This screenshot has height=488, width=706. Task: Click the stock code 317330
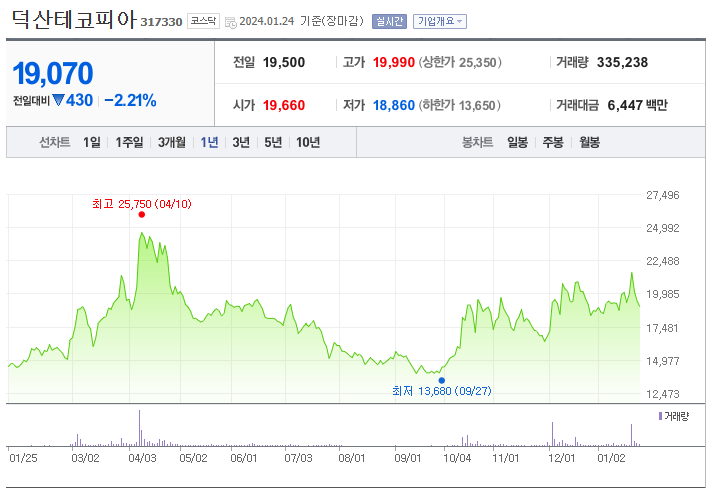click(161, 22)
